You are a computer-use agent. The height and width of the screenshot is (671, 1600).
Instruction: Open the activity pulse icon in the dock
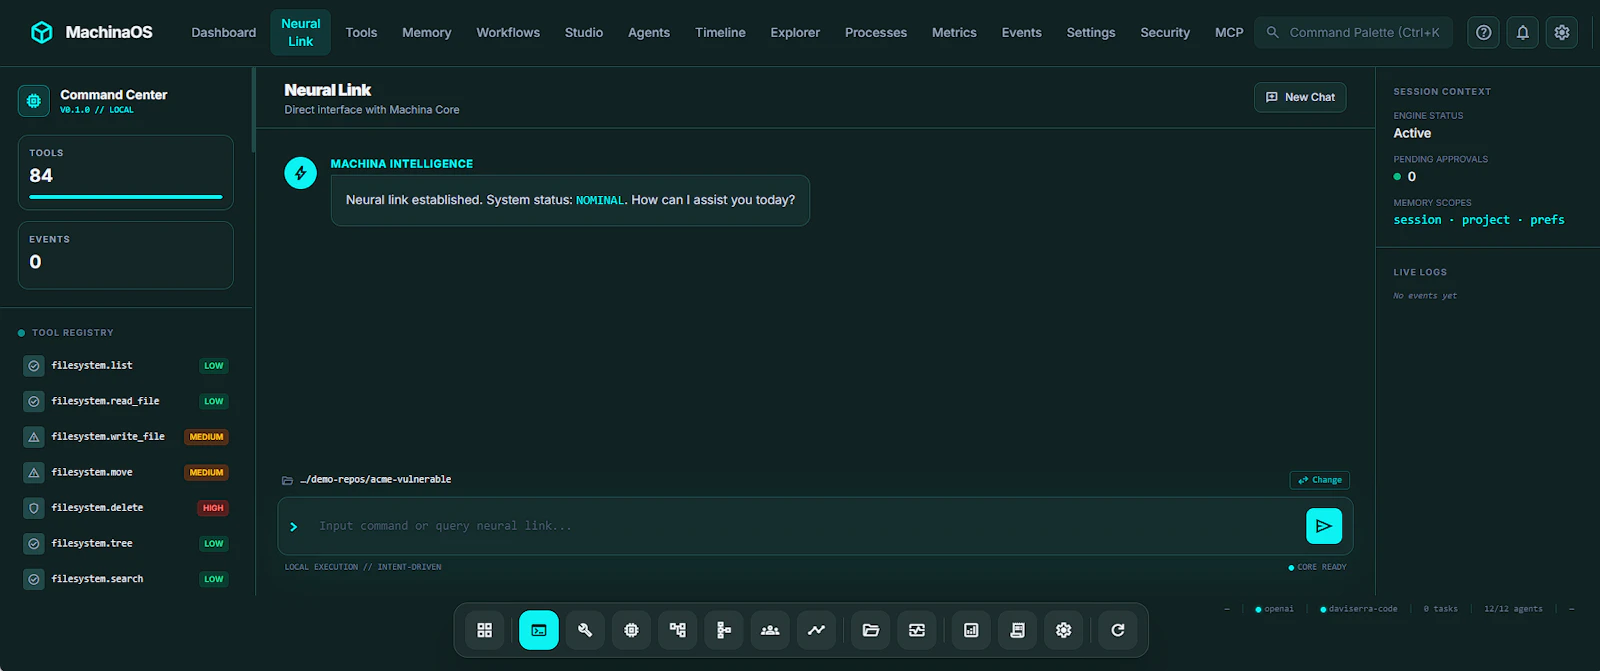point(917,630)
